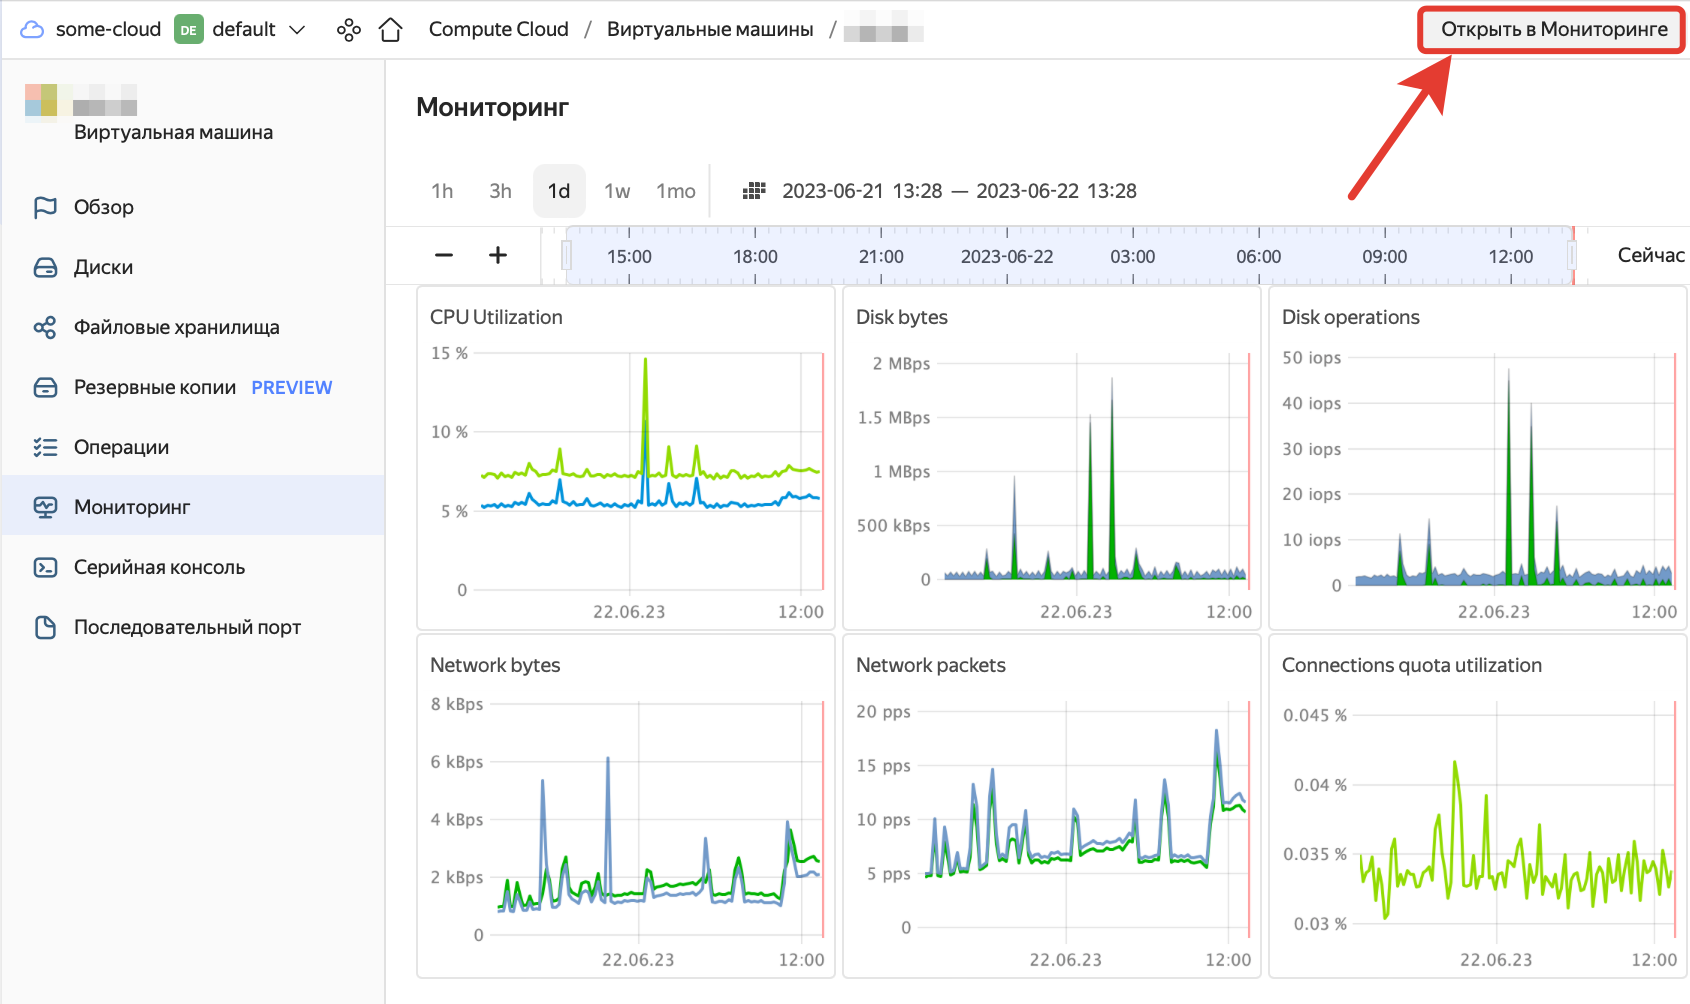Open the calendar date range picker icon
Viewport: 1690px width, 1004px height.
click(x=754, y=191)
